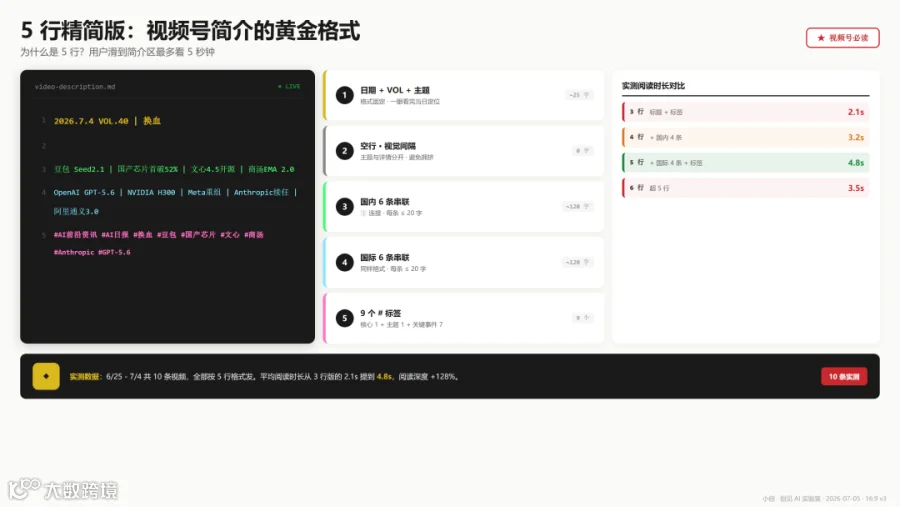
Task: Select the 4 行 3.2s orange row
Action: (746, 137)
